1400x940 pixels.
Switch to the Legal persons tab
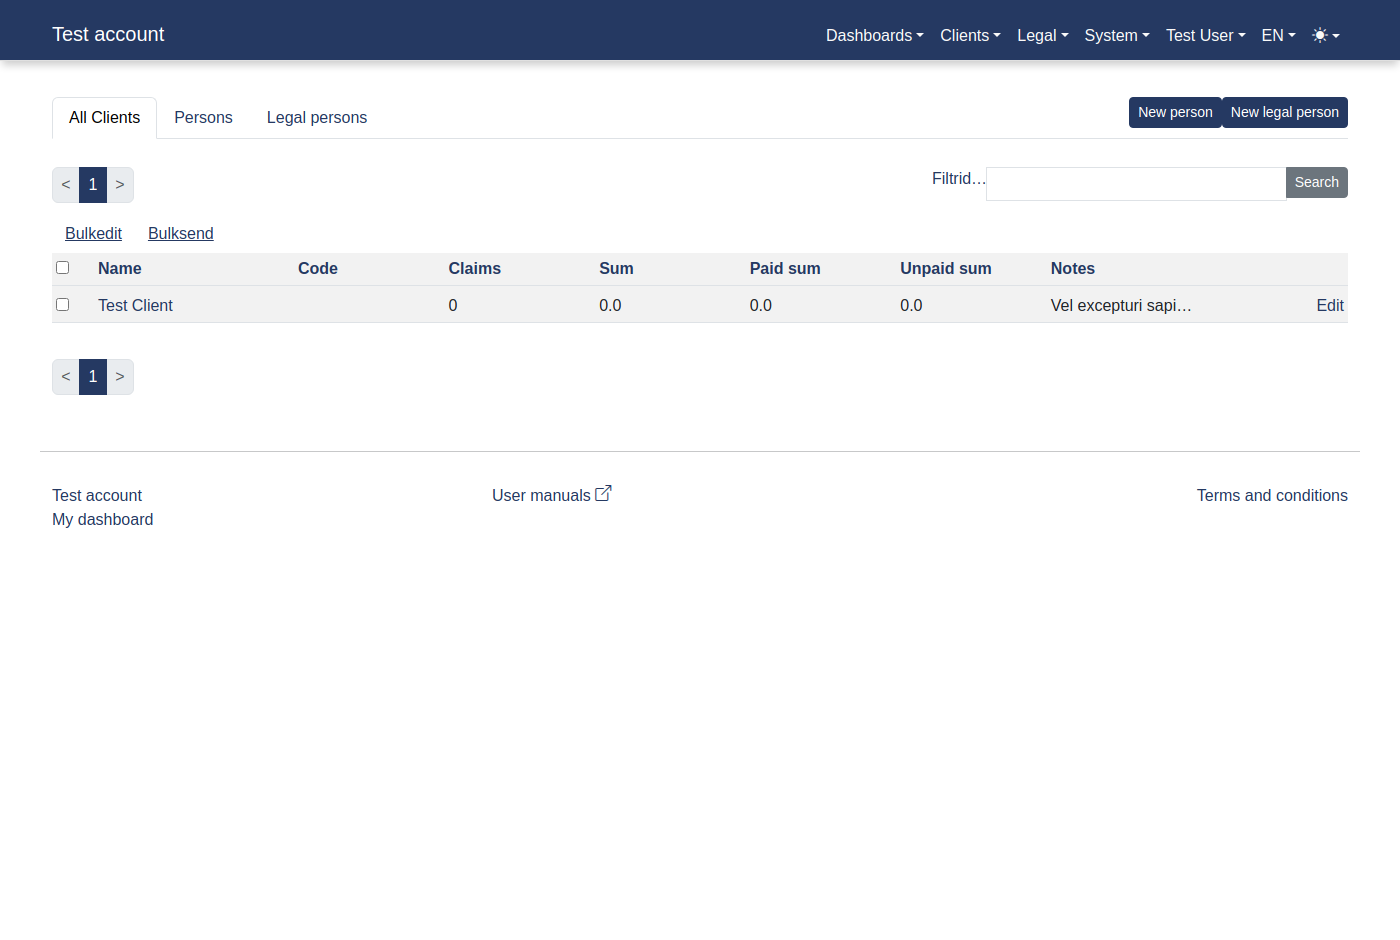[316, 118]
